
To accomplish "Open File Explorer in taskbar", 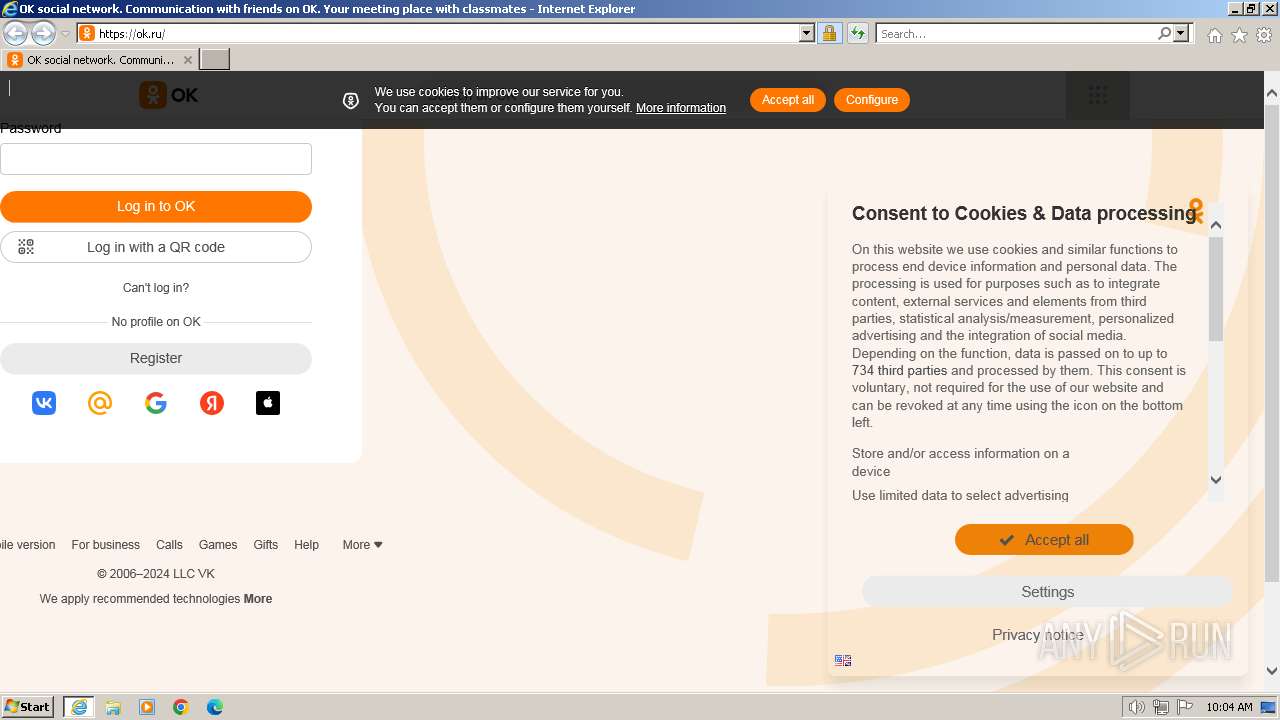I will (113, 707).
